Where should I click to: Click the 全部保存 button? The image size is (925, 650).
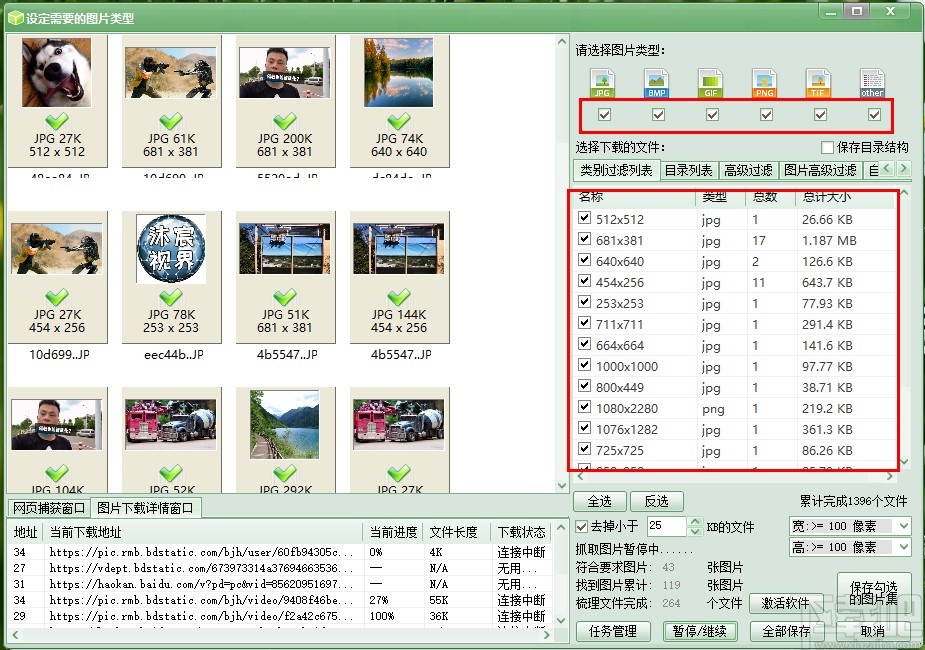pyautogui.click(x=786, y=631)
